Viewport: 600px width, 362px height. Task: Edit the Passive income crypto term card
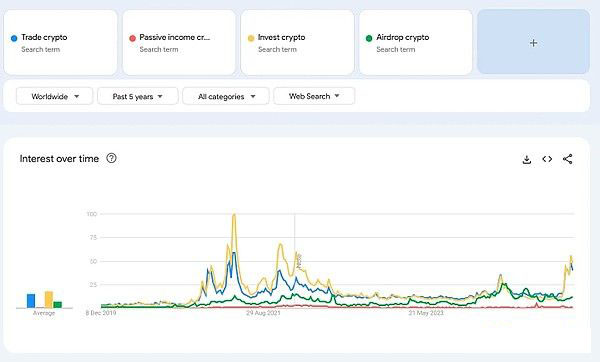[x=179, y=42]
